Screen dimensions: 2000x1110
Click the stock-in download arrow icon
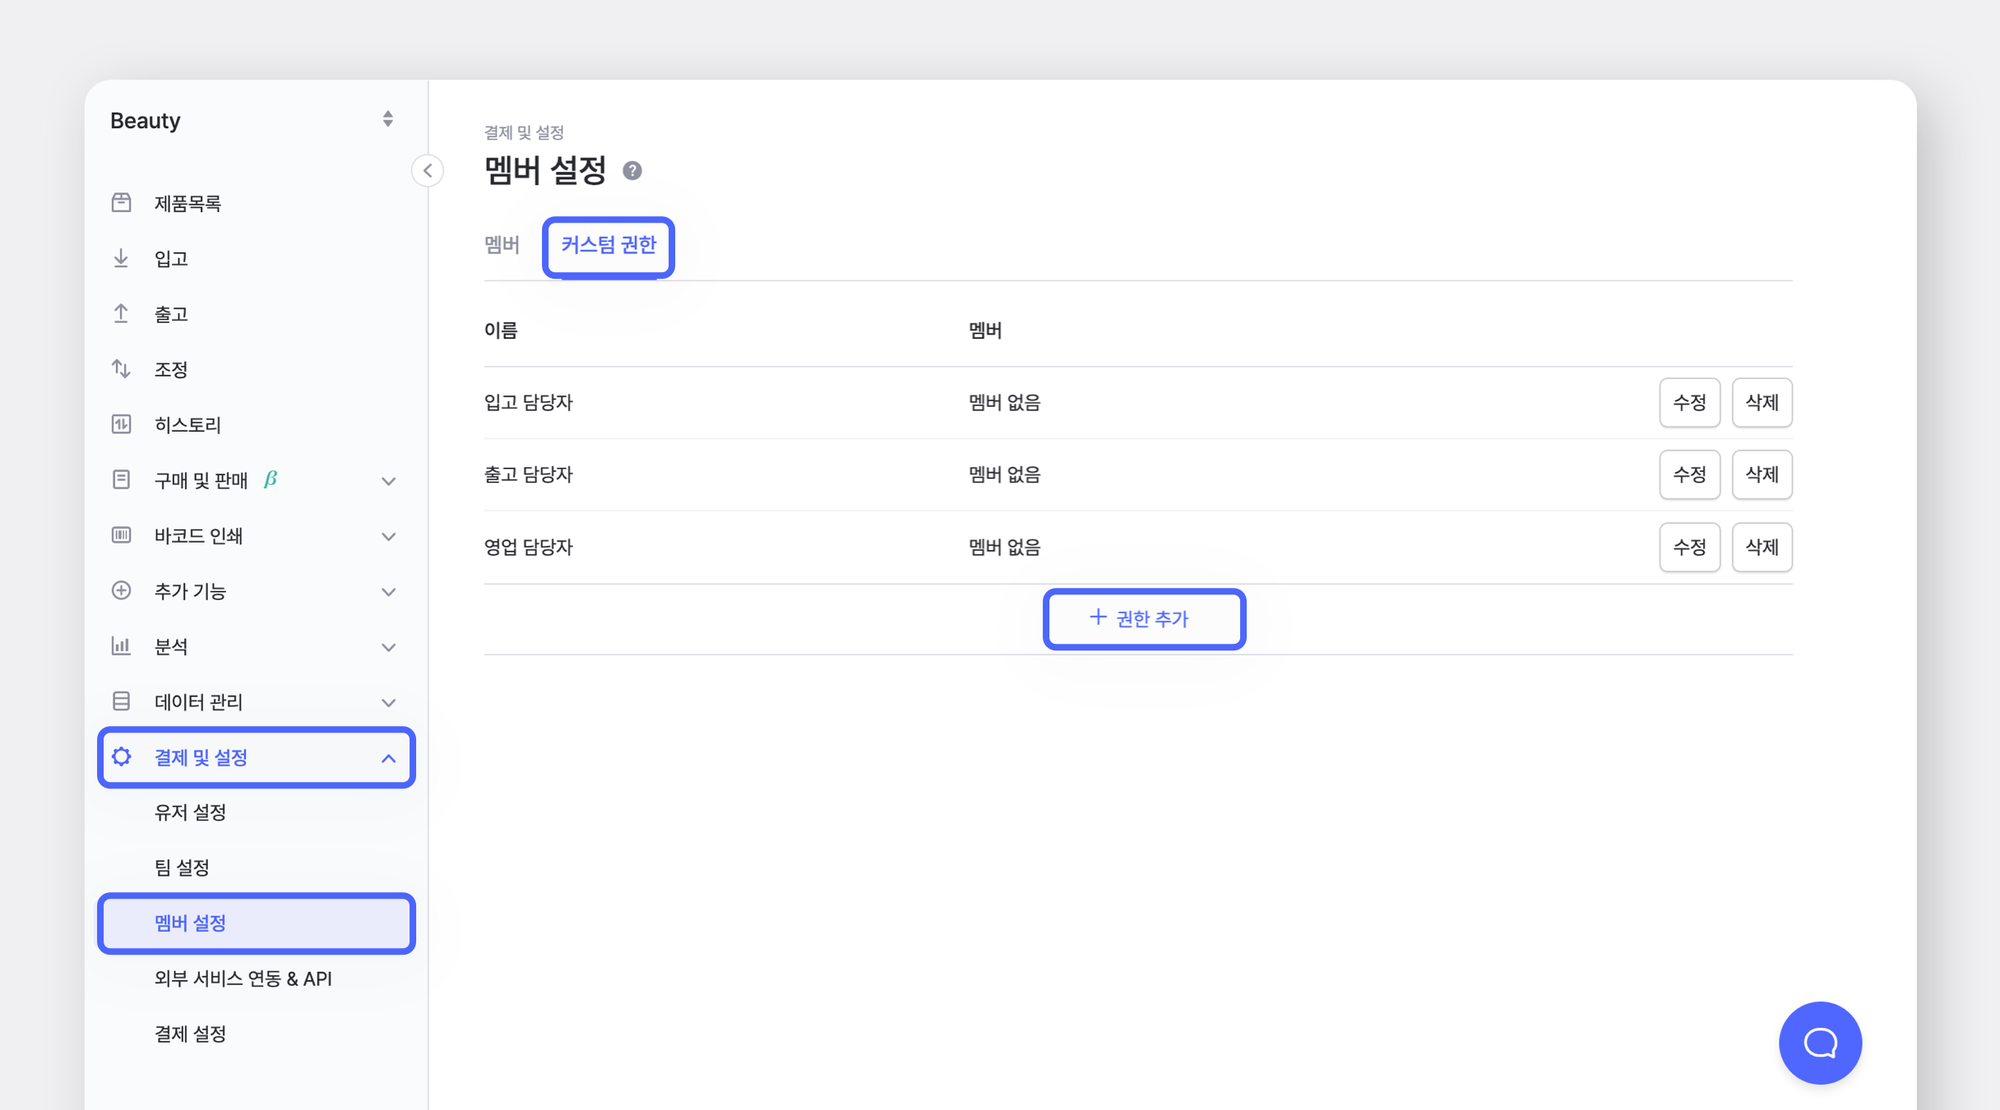coord(121,258)
